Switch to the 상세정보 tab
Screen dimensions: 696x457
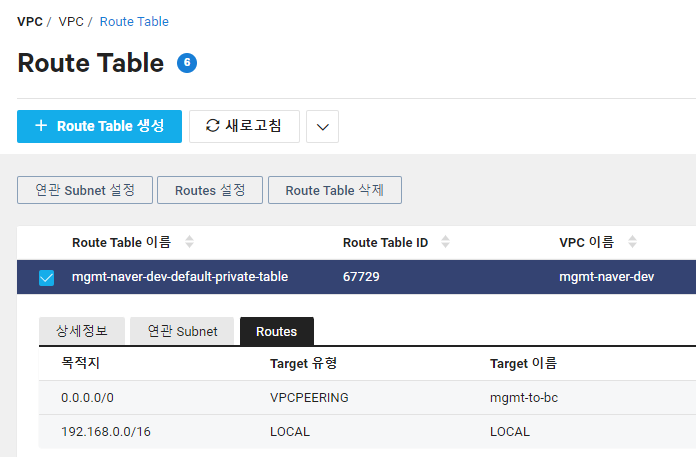click(81, 331)
